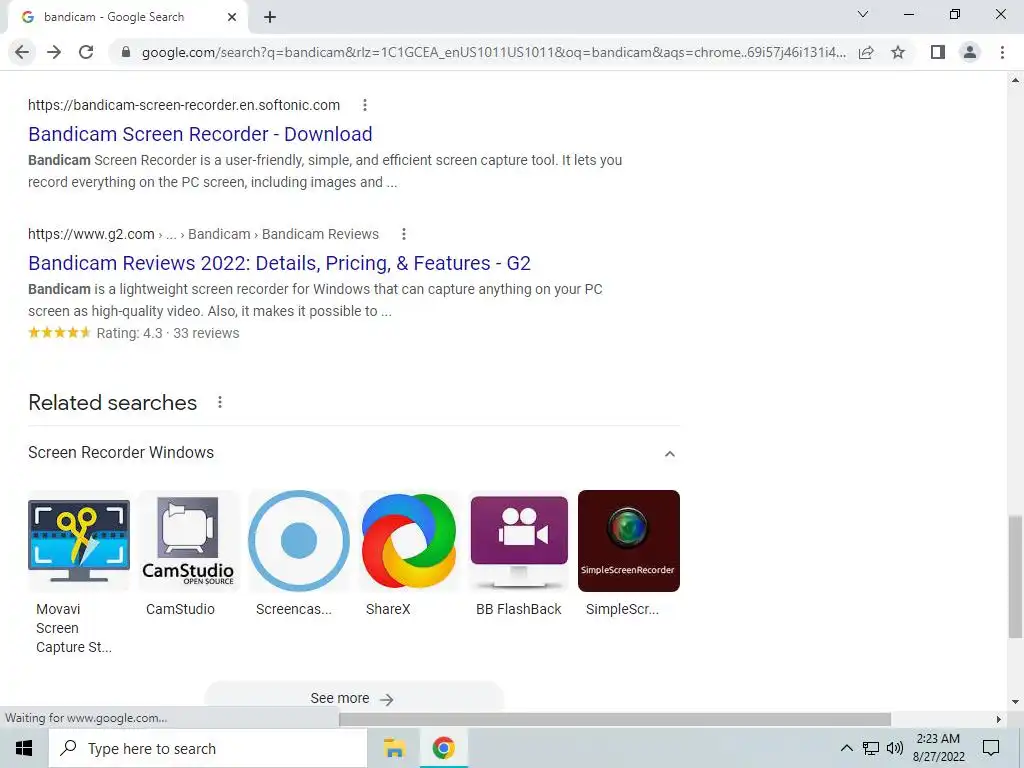1024x768 pixels.
Task: Select the Screencast circle icon thumbnail
Action: (299, 541)
